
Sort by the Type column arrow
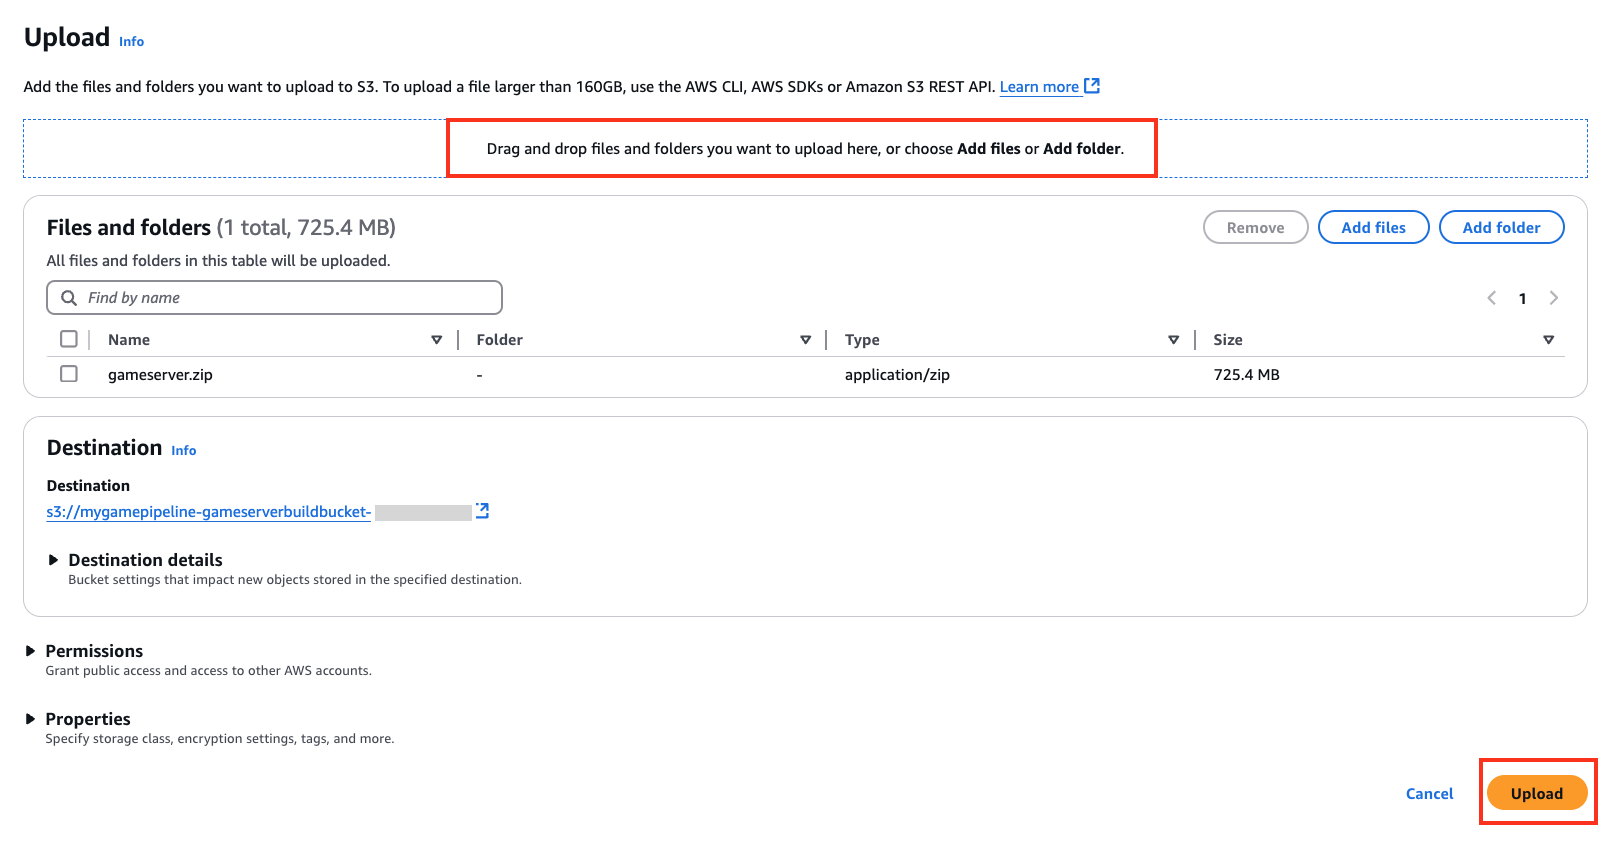[x=1173, y=340]
